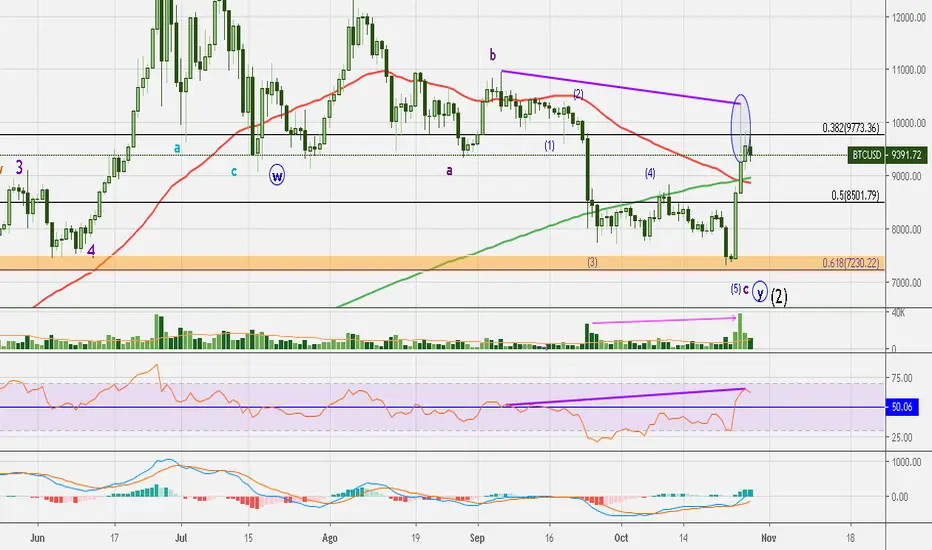Select the purple b wave label
Image resolution: width=932 pixels, height=550 pixels.
click(x=493, y=55)
